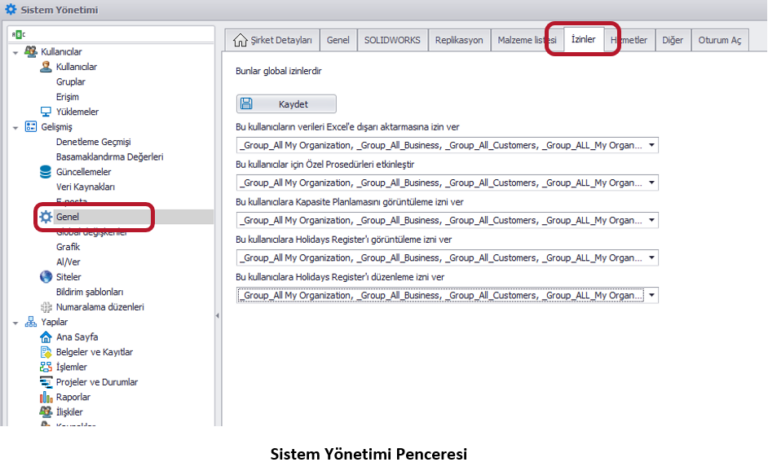Collapse the Gelişmiş tree node
768x471 pixels.
(16, 126)
